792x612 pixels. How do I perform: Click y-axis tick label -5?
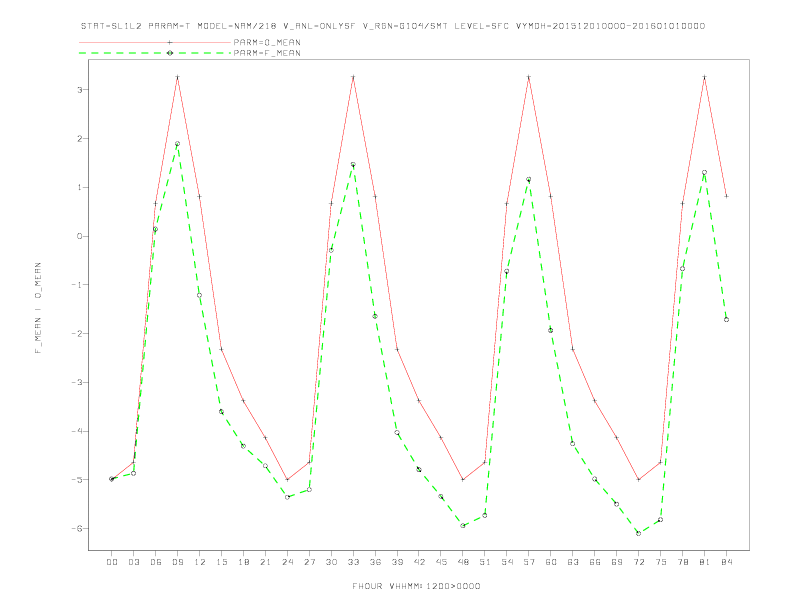point(77,480)
